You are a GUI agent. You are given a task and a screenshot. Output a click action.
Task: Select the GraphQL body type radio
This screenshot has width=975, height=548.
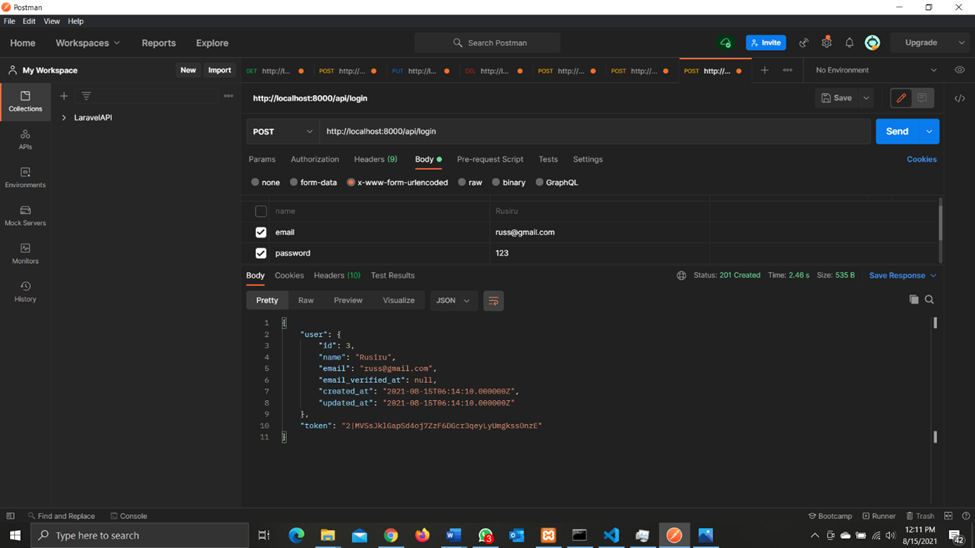[539, 182]
